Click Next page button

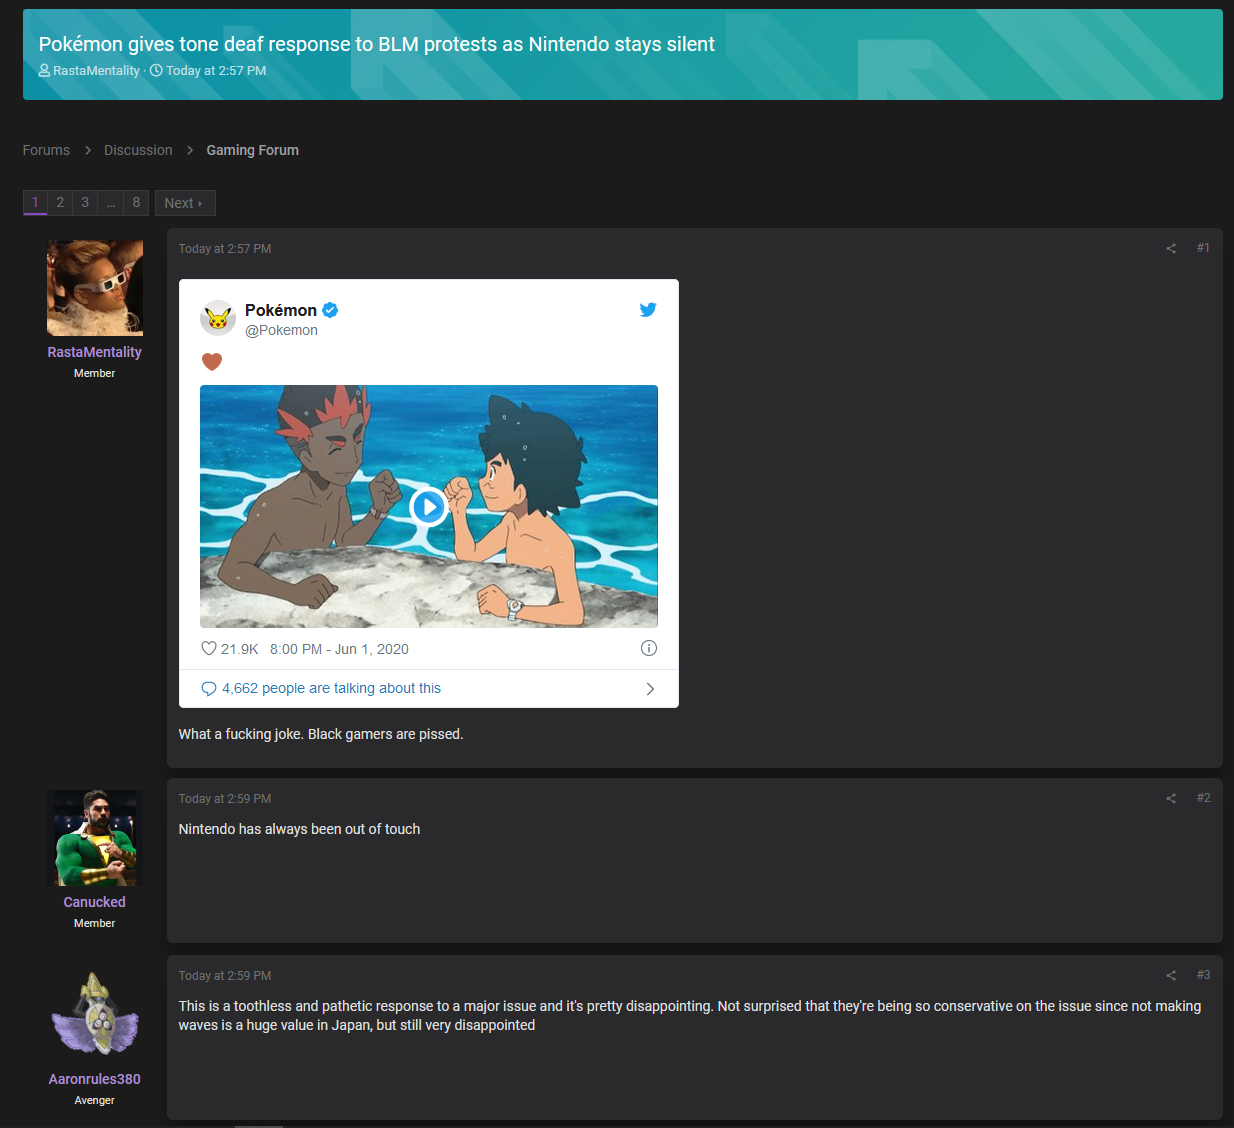coord(185,203)
